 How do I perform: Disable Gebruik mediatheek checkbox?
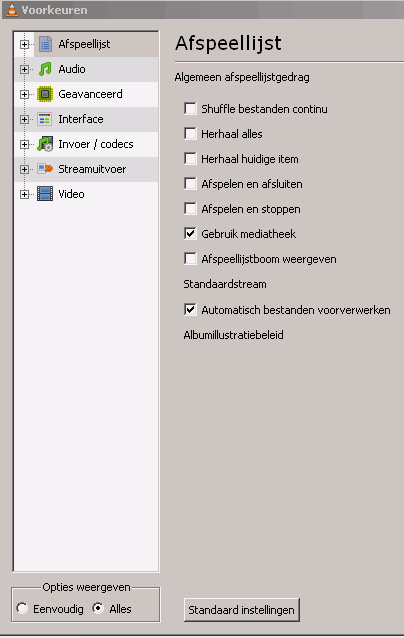[x=190, y=234]
